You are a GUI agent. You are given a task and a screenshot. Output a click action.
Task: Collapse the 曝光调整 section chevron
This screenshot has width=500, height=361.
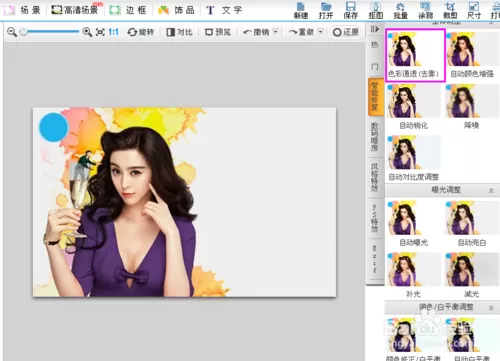click(491, 191)
